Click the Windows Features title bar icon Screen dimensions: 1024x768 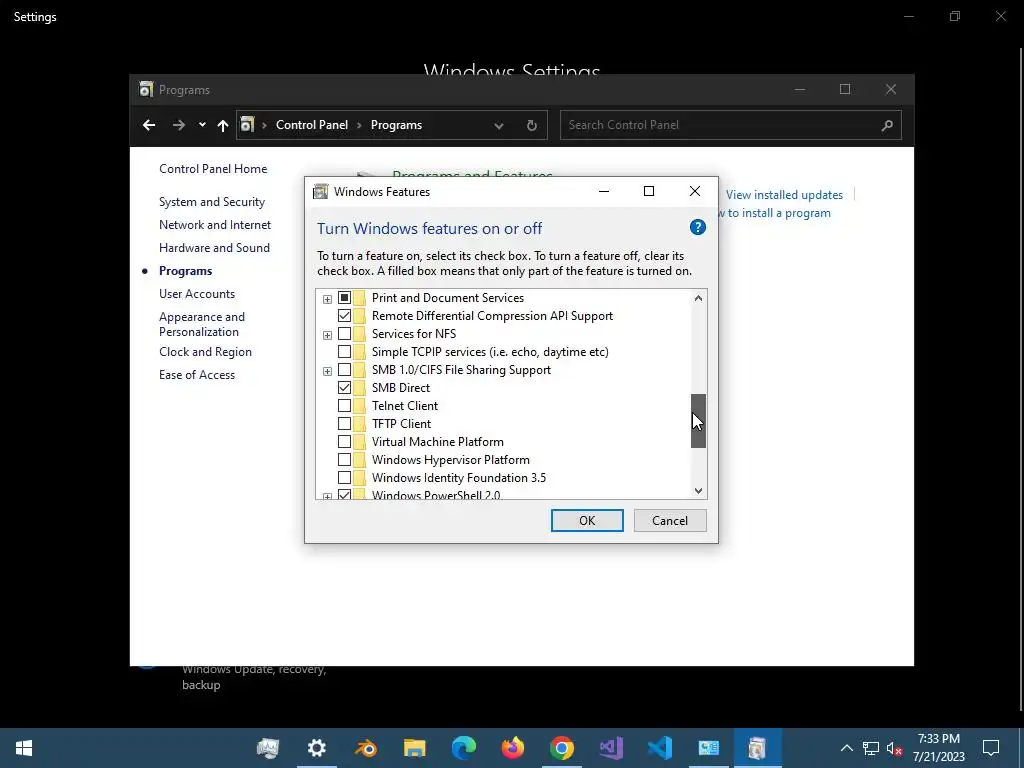pos(321,191)
